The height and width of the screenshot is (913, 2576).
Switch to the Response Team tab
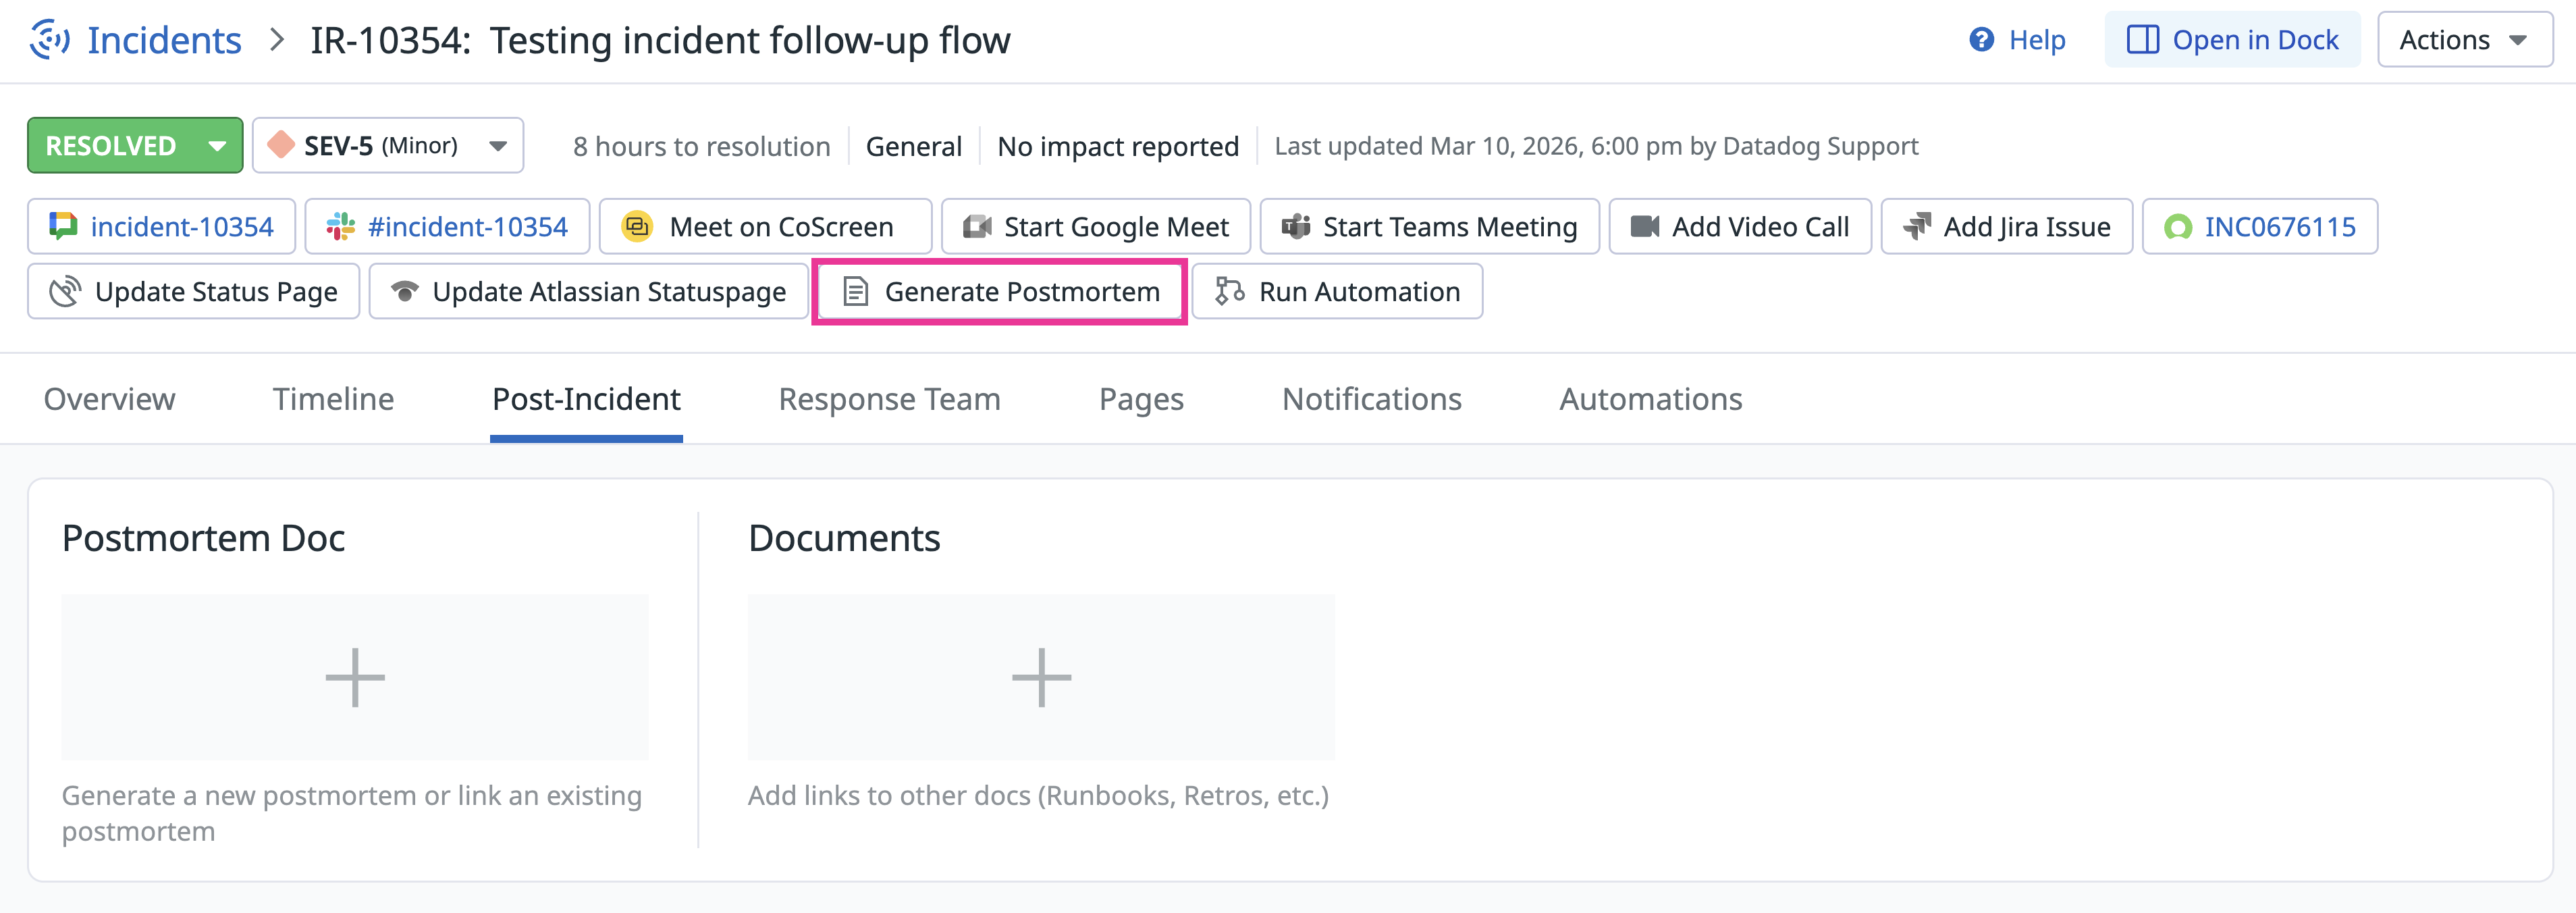(x=889, y=399)
